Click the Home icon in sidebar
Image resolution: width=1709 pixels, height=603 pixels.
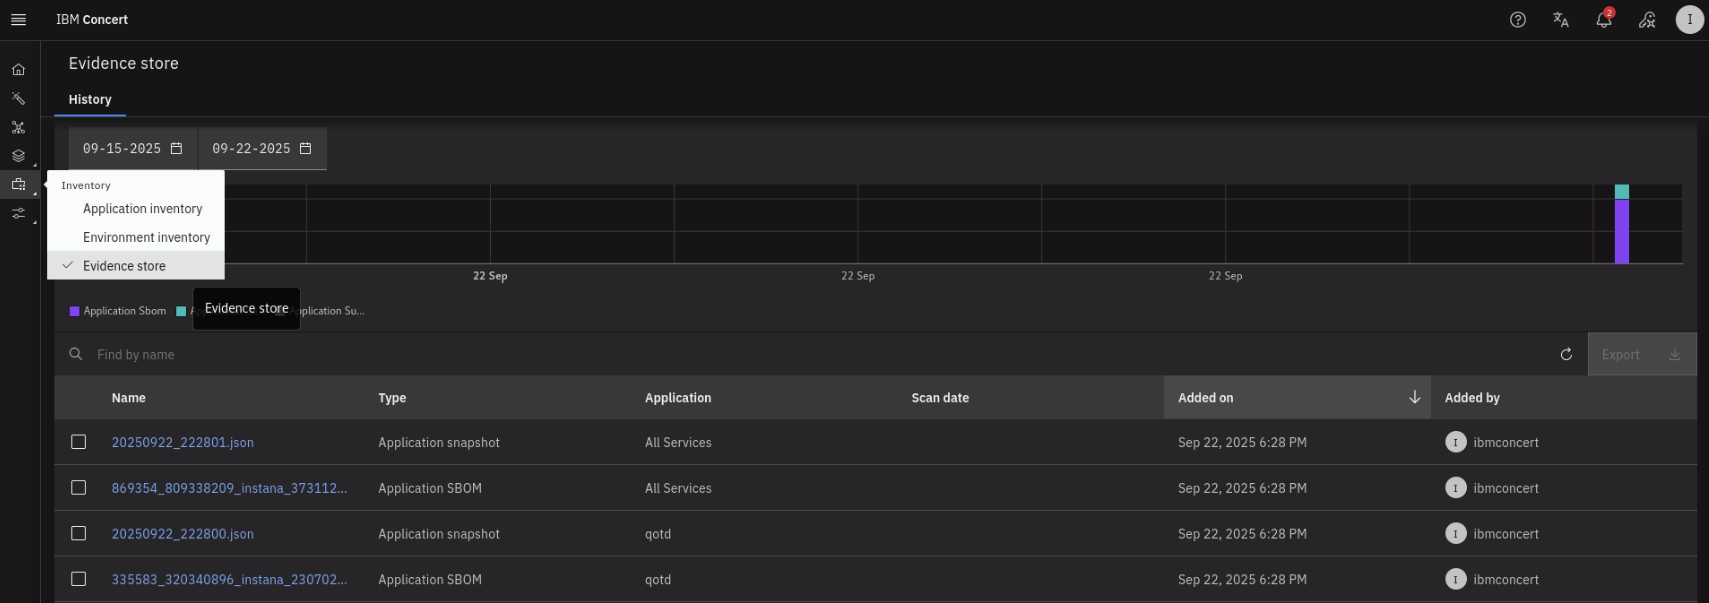(x=18, y=70)
